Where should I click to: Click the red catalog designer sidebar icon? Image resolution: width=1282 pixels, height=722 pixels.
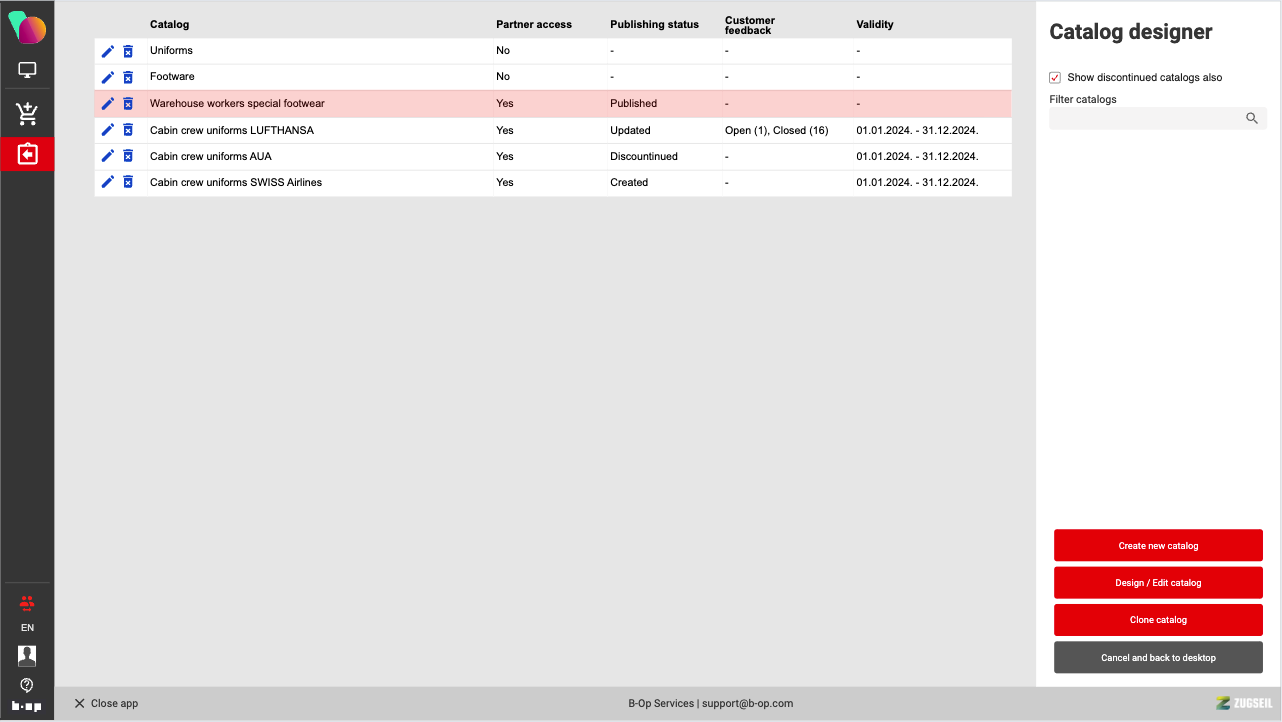coord(27,154)
